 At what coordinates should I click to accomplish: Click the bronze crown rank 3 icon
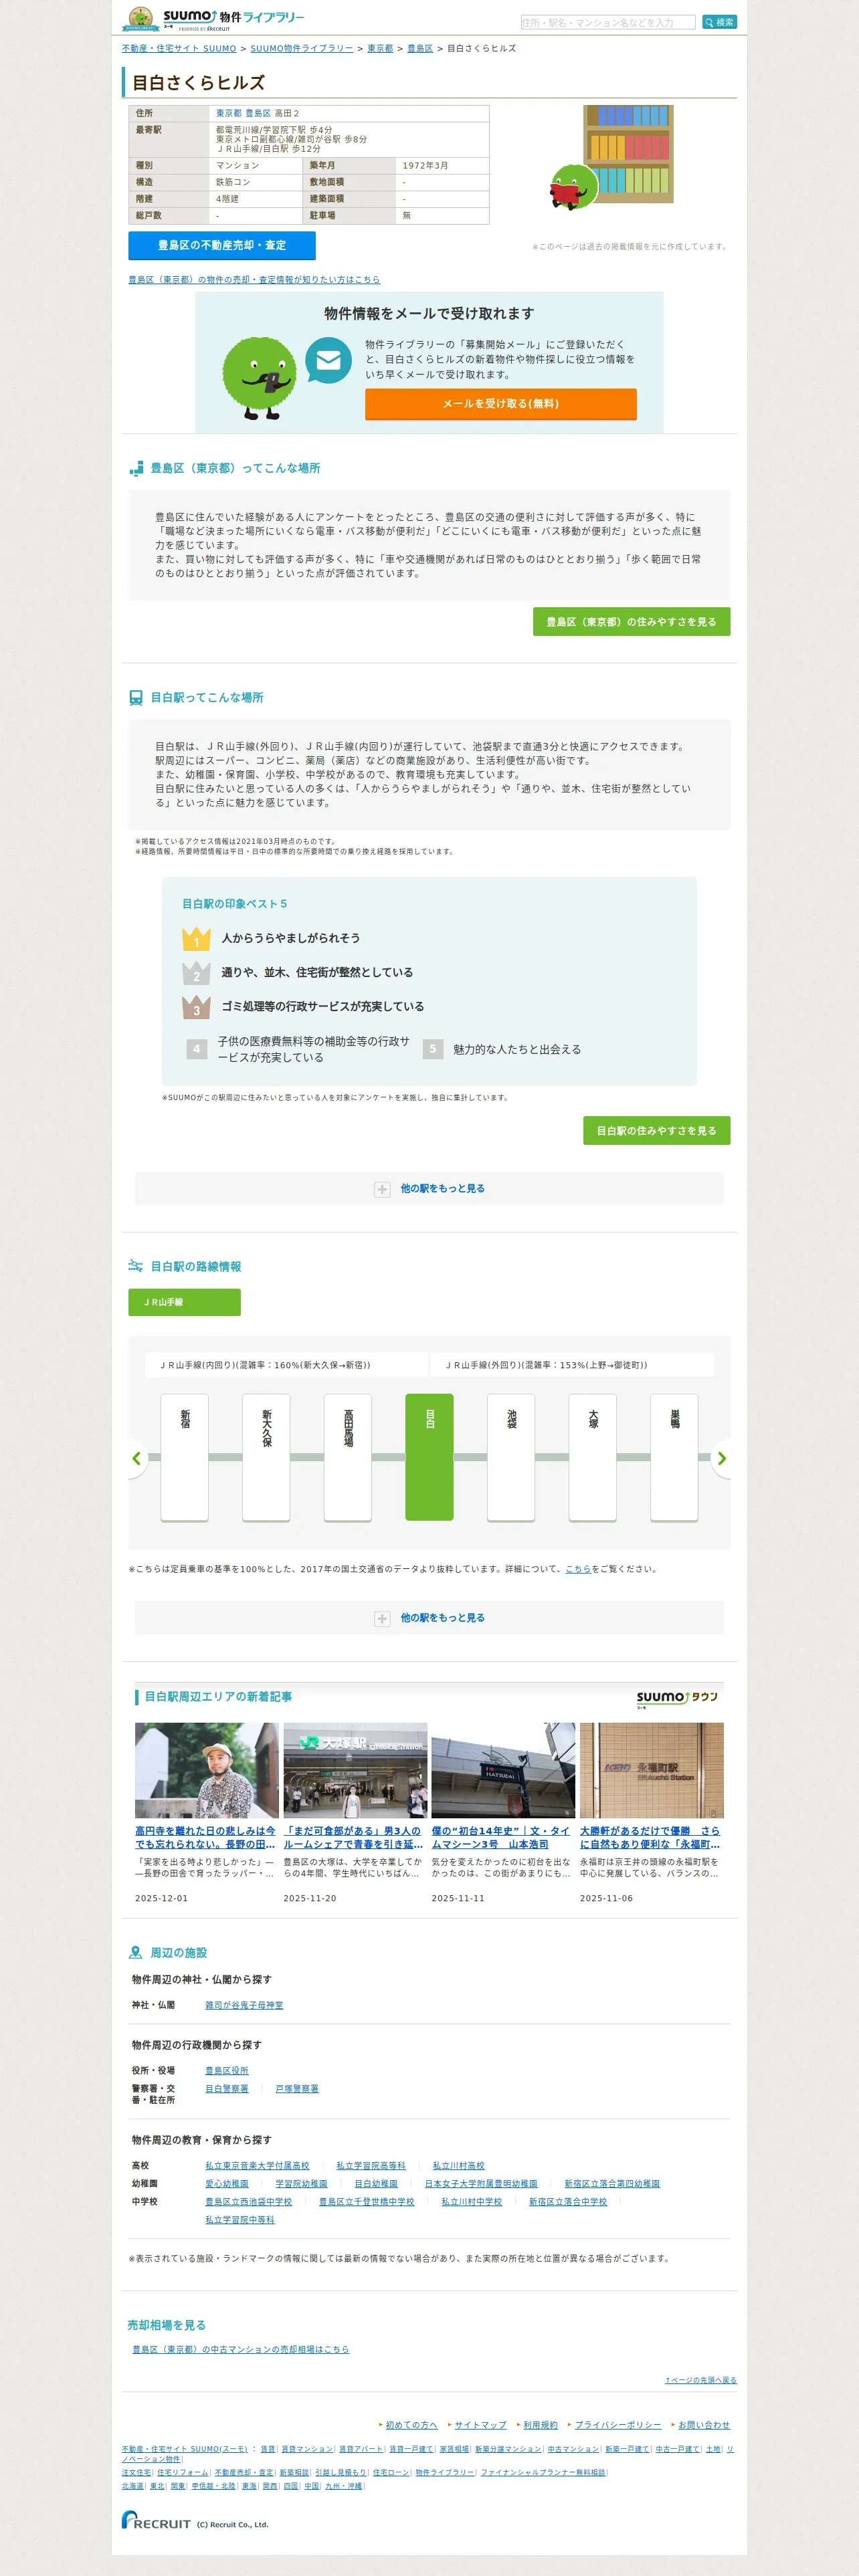click(196, 1007)
